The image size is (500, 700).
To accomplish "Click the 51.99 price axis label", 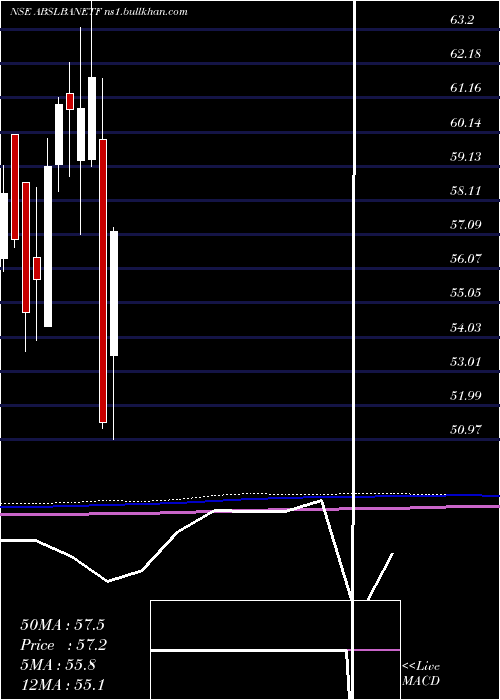I will 466,396.
